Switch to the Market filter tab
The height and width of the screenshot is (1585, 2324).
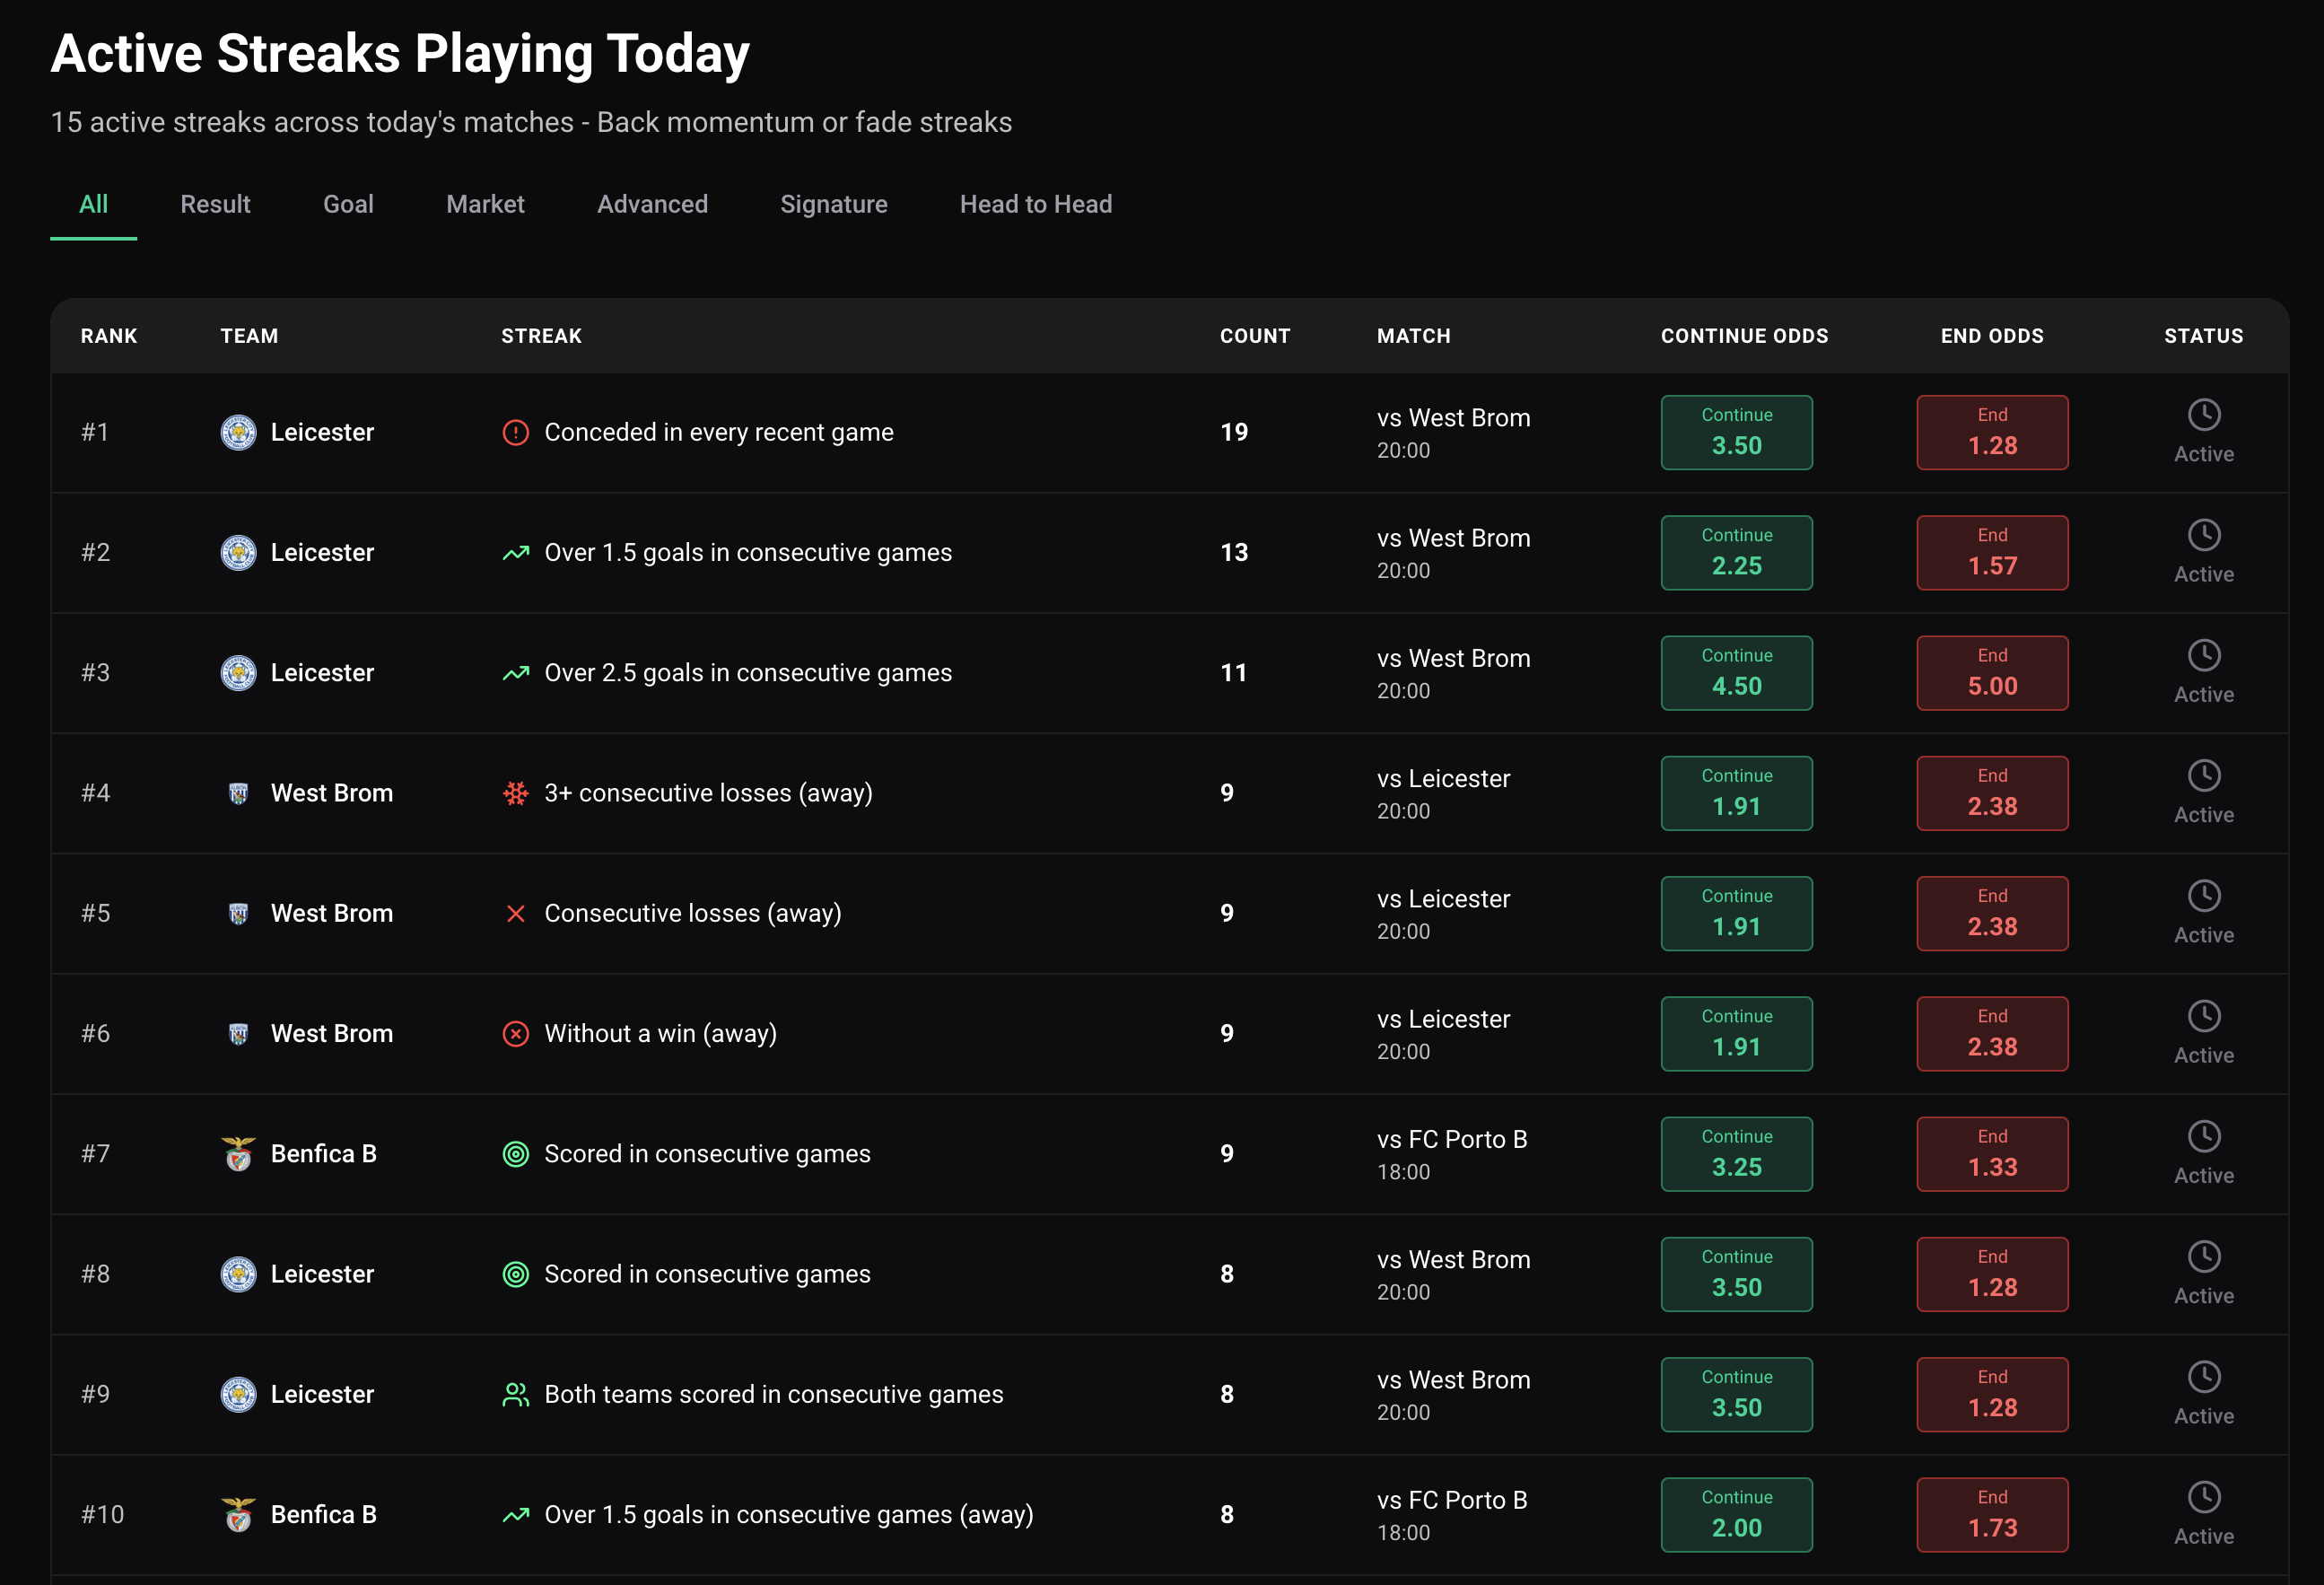tap(486, 204)
